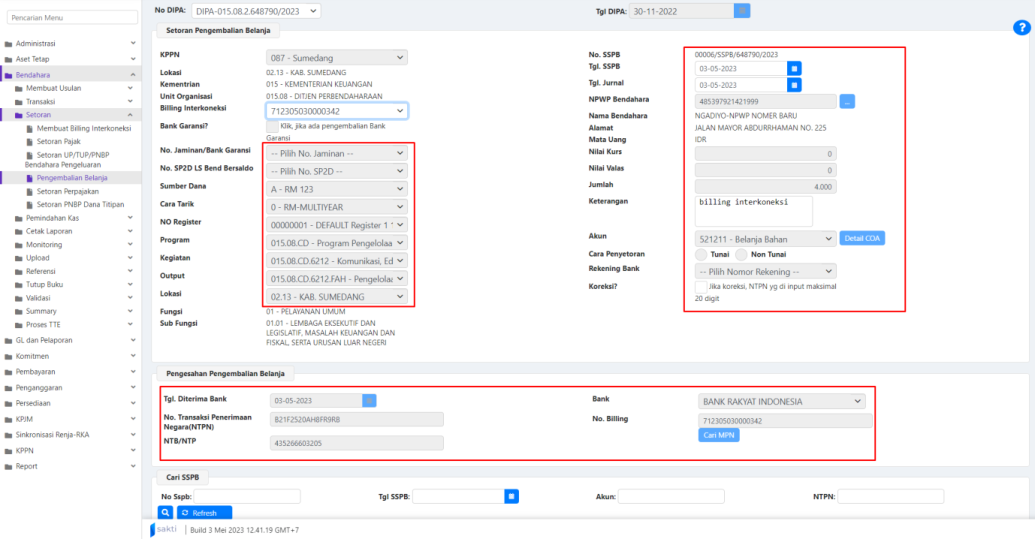This screenshot has width=1035, height=539.
Task: Click the Keterangan text area
Action: click(753, 210)
